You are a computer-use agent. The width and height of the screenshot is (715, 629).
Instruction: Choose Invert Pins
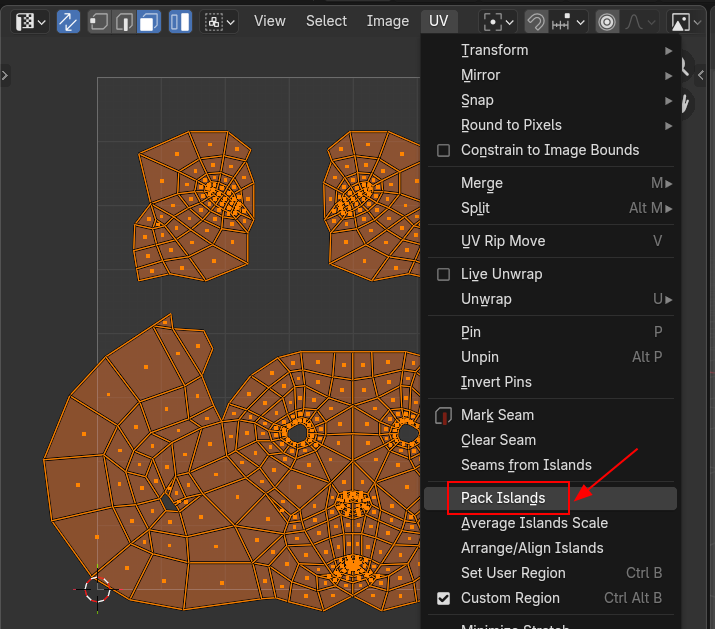550,382
